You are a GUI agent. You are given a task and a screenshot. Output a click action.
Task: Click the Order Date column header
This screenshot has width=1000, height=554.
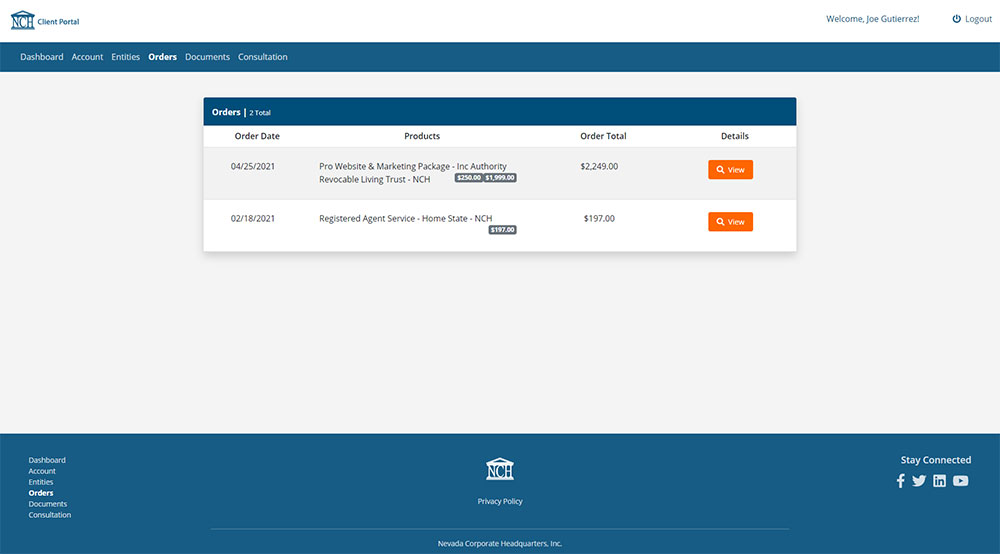(257, 136)
